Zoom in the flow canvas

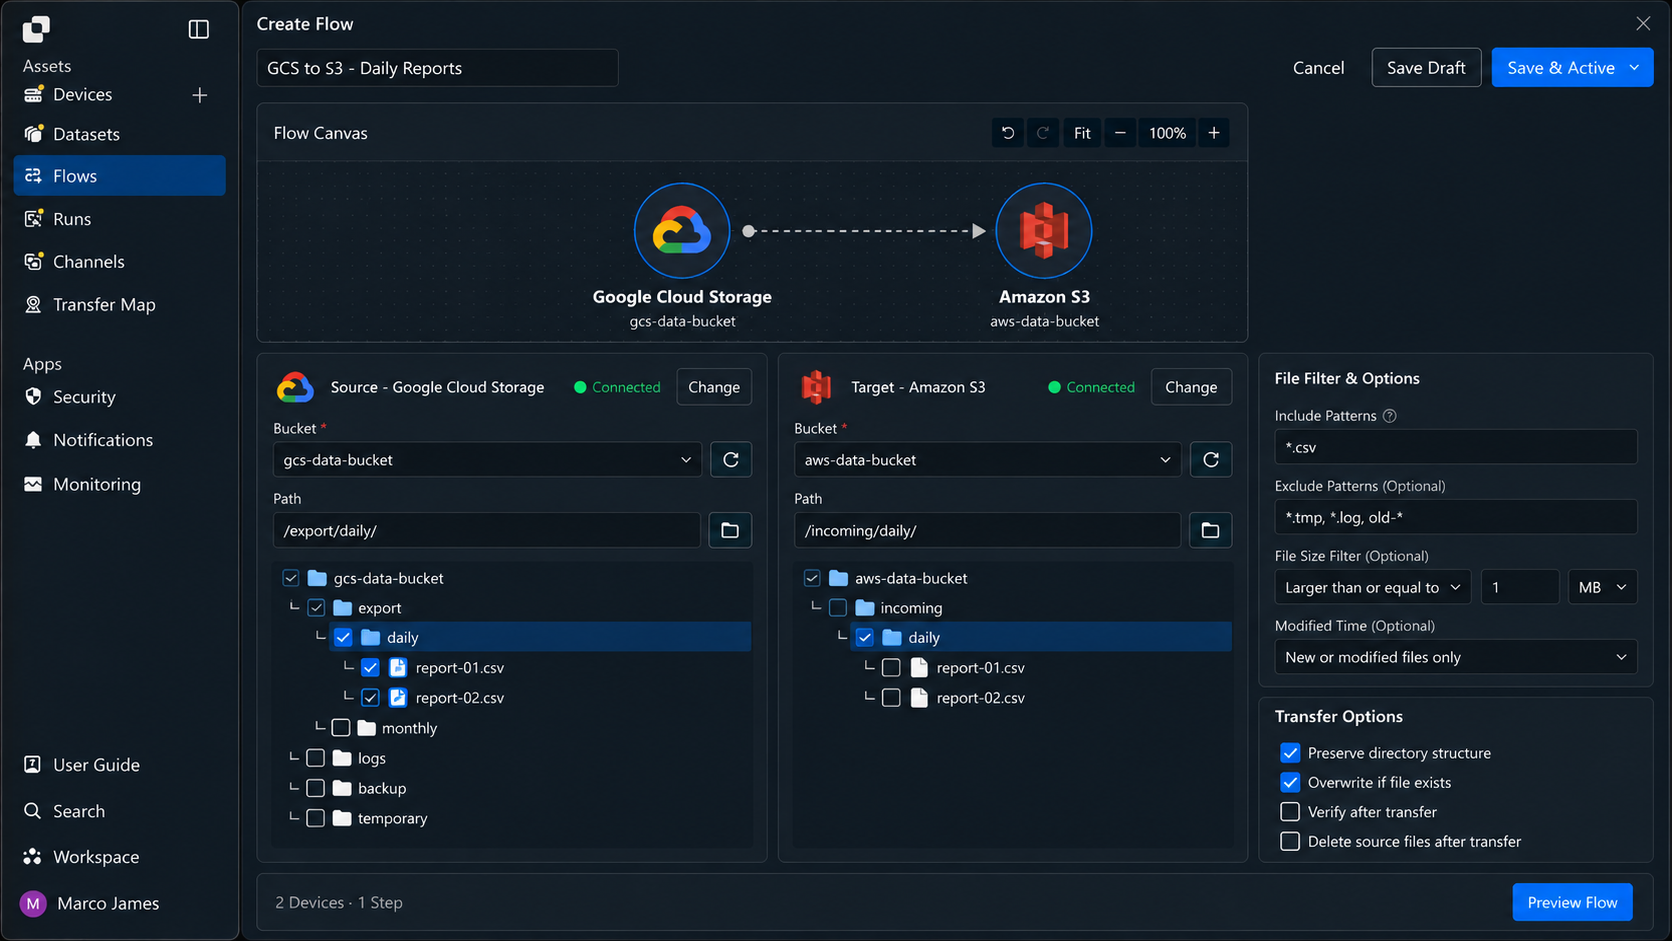1214,133
